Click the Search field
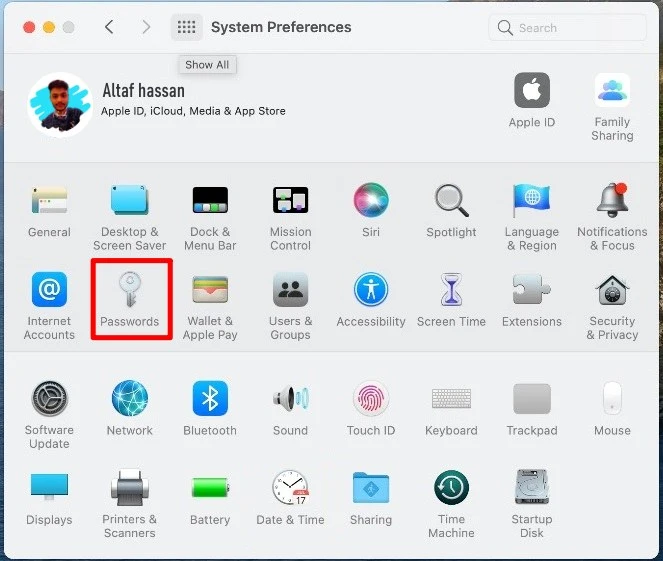Screen dimensions: 663x561 pyautogui.click(x=567, y=28)
